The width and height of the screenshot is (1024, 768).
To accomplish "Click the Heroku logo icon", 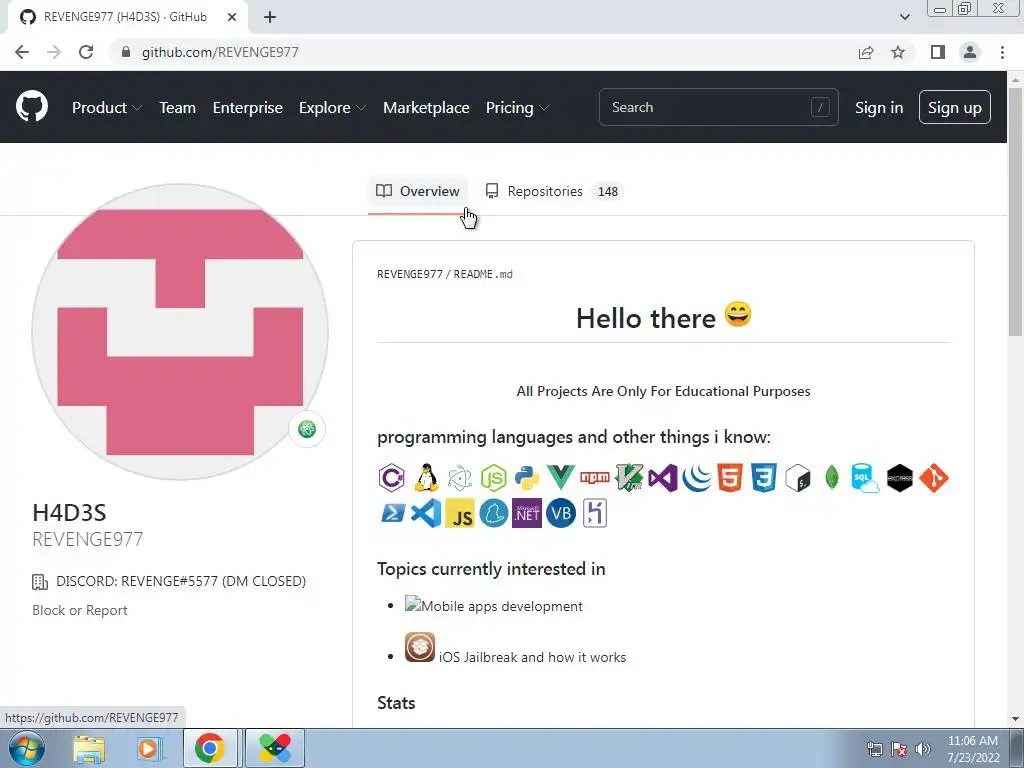I will coord(595,513).
